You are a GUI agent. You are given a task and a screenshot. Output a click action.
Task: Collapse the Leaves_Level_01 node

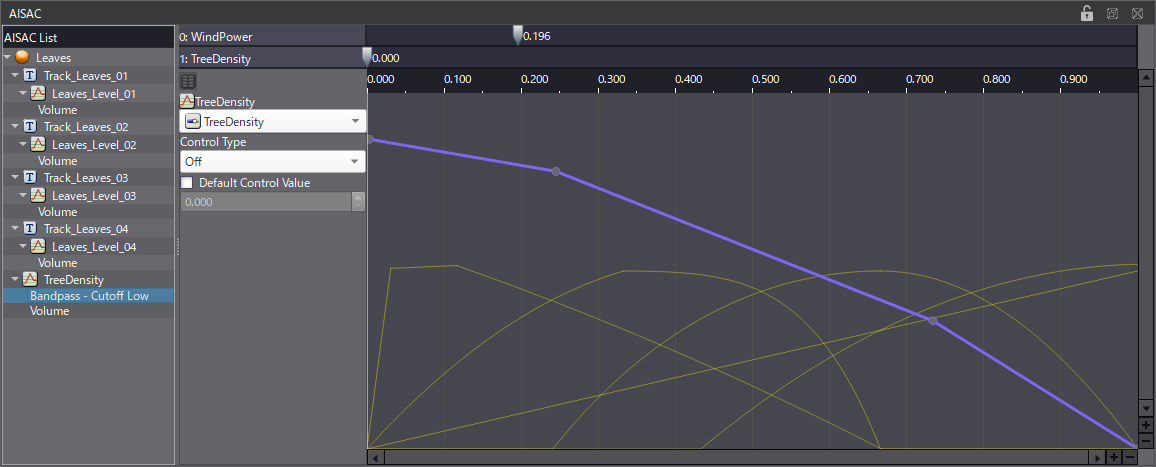coord(23,94)
